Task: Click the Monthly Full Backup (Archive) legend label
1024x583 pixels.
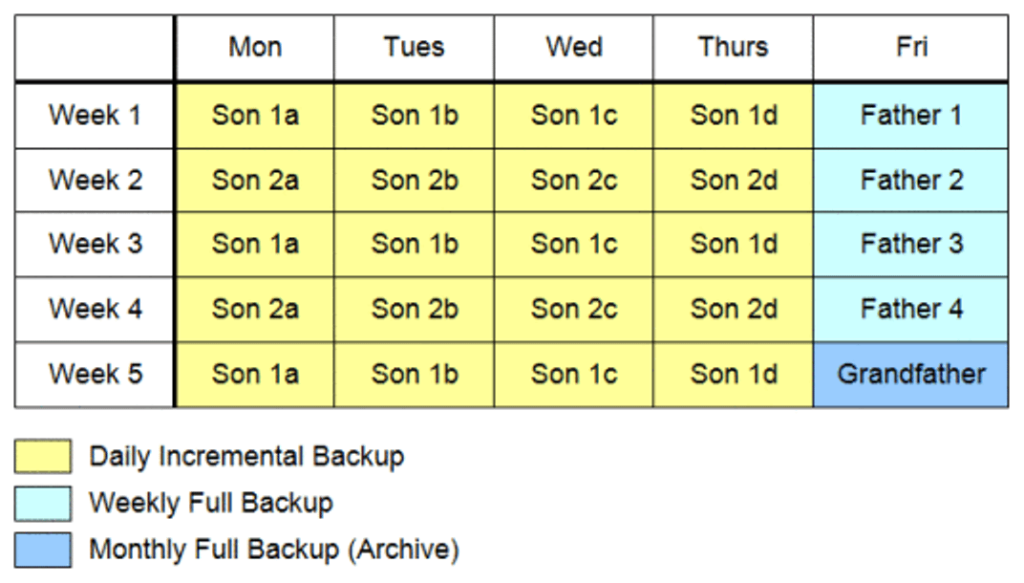Action: (x=273, y=549)
